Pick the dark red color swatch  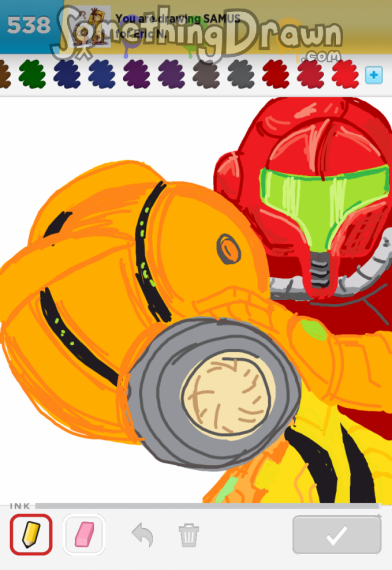click(x=276, y=74)
